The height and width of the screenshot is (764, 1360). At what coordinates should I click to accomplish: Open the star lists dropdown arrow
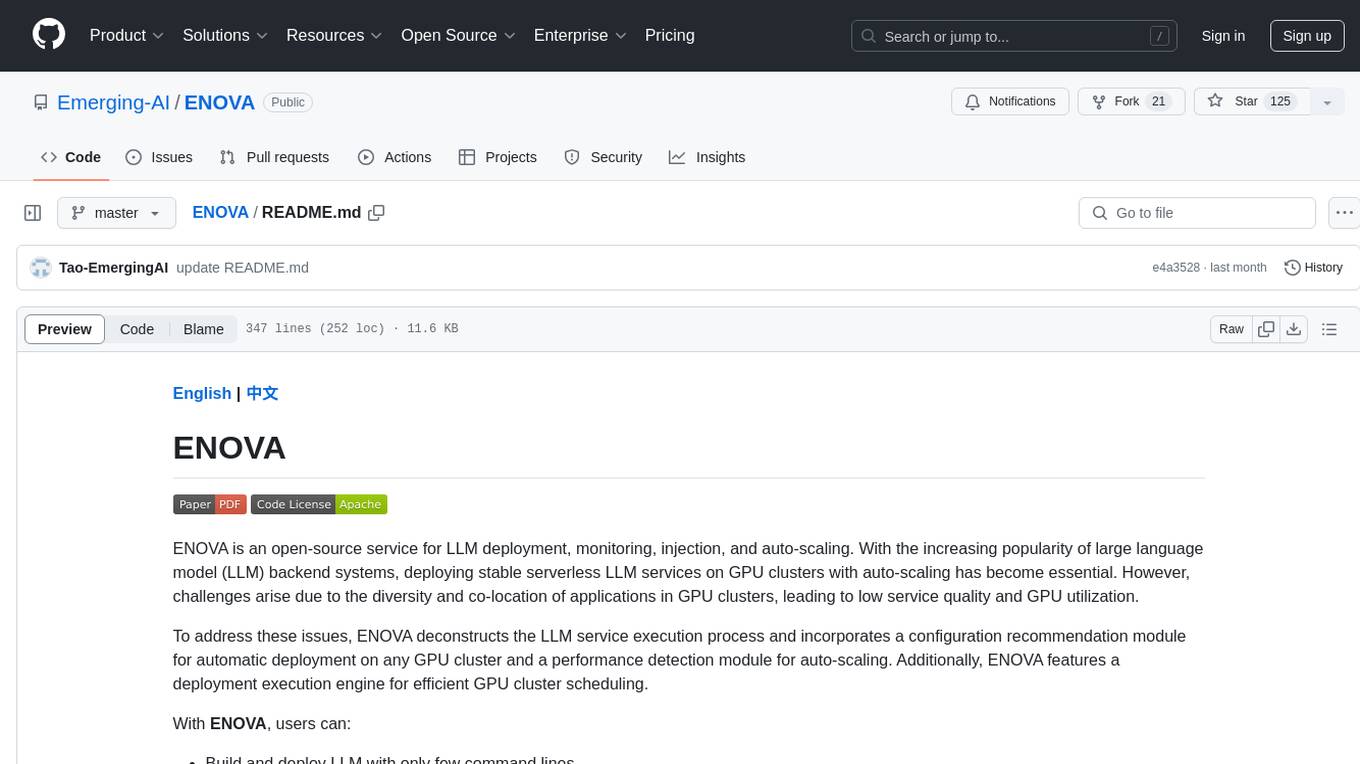(1327, 102)
